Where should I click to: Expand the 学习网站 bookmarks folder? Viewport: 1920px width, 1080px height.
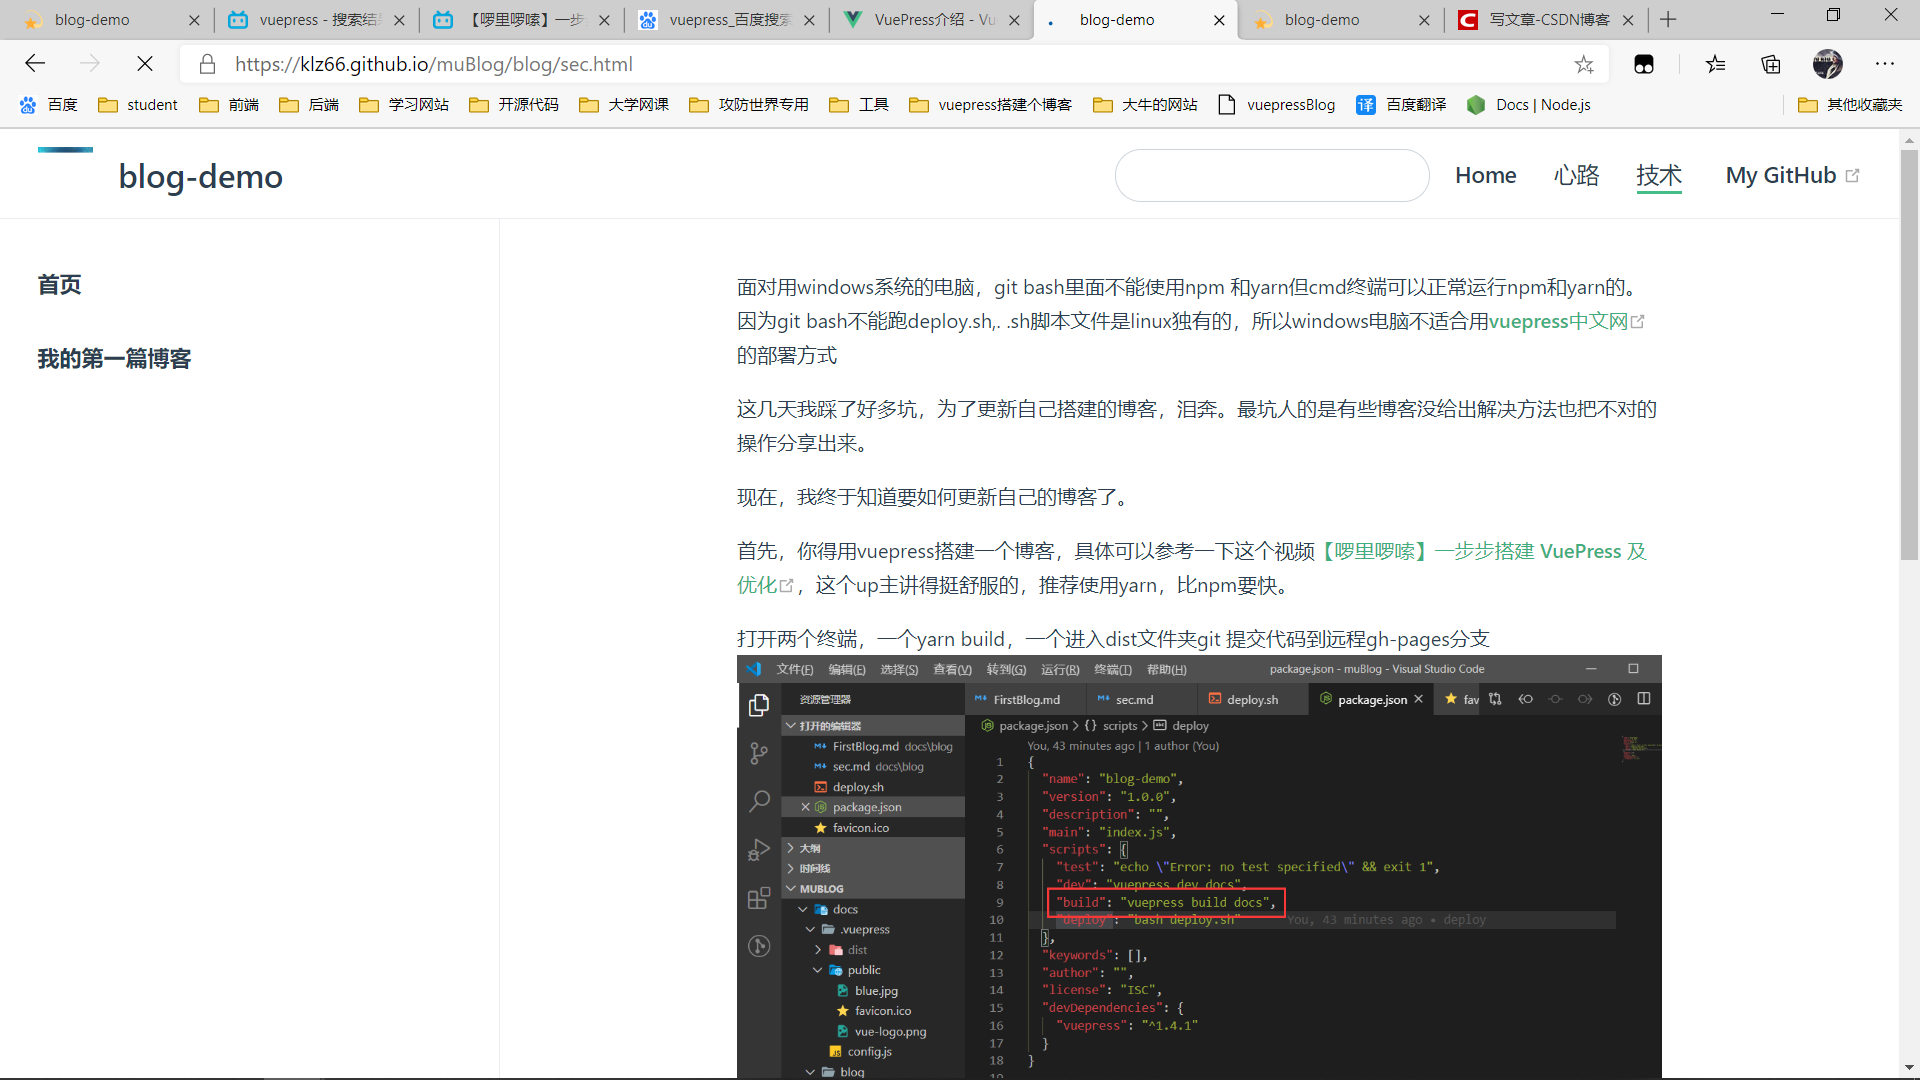tap(405, 105)
